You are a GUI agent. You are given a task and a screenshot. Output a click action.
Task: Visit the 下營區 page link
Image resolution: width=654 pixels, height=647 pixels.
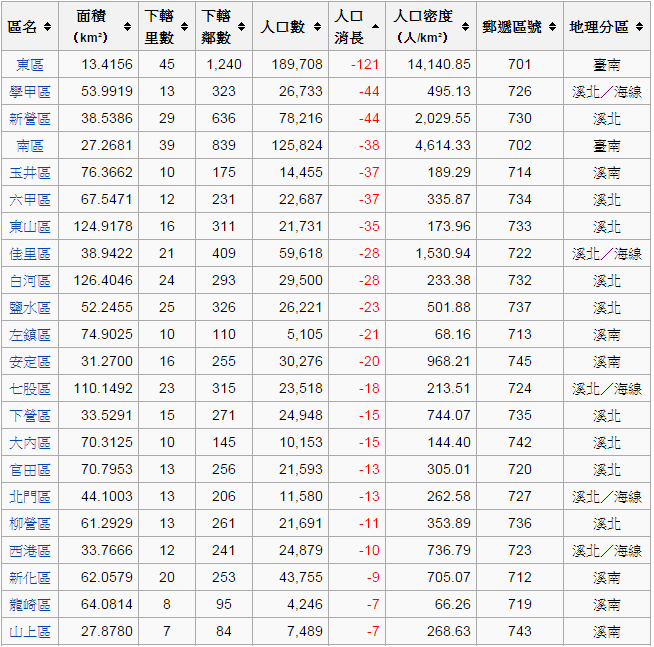tap(30, 415)
